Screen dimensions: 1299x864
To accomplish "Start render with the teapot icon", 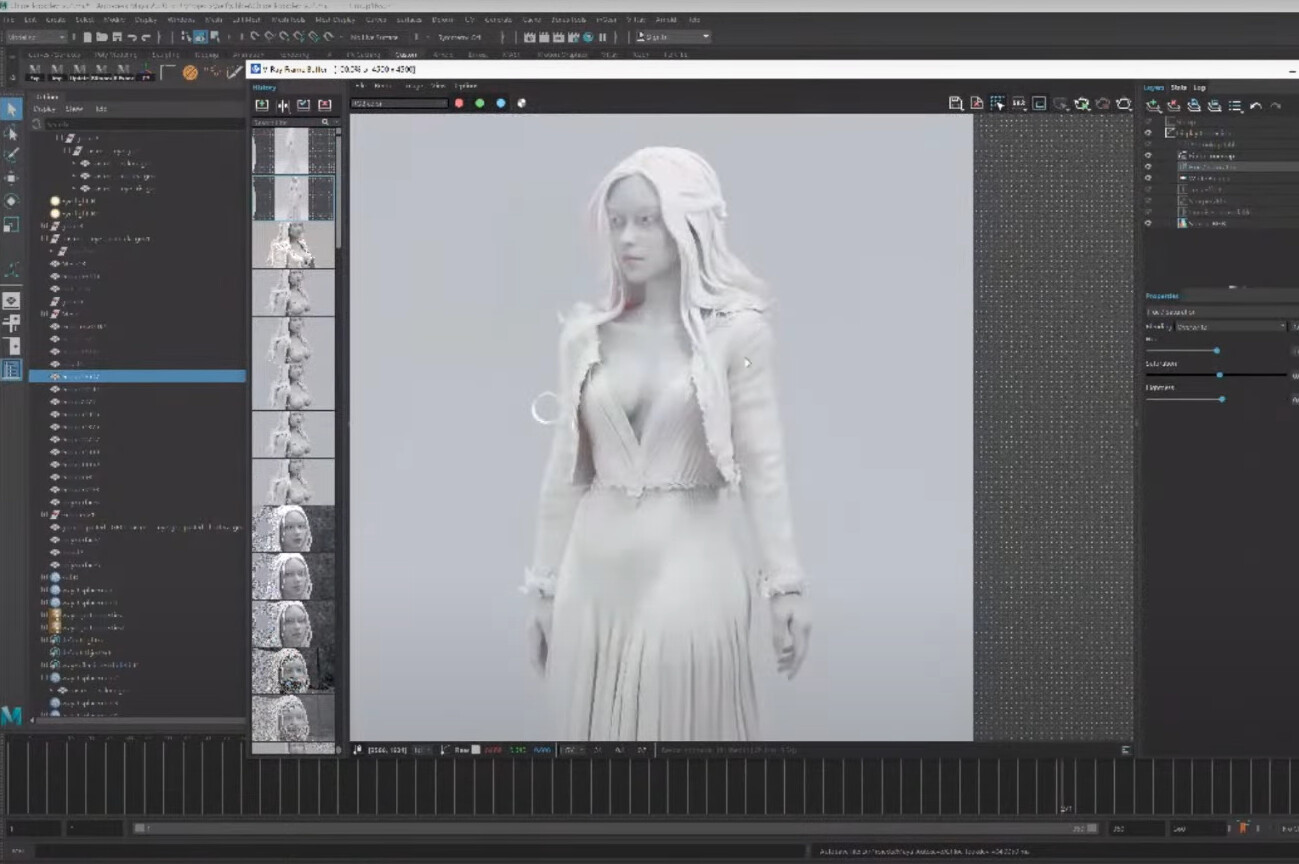I will click(1124, 103).
